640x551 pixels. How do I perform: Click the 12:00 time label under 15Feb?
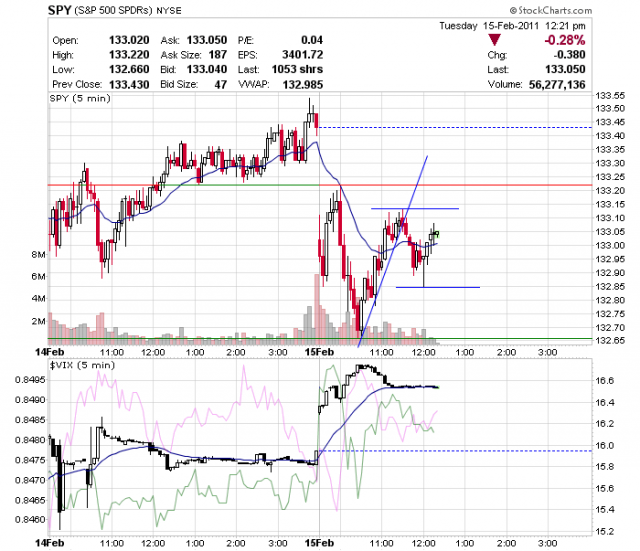(x=423, y=352)
